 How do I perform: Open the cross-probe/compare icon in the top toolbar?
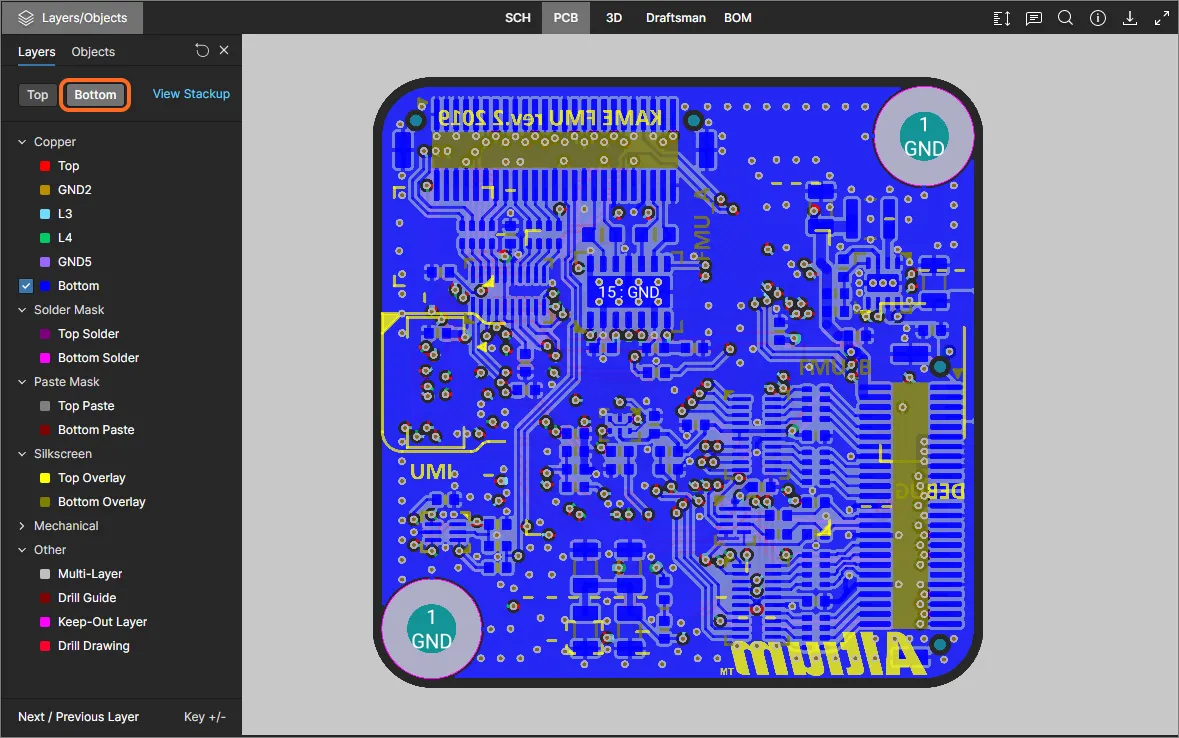(1002, 18)
